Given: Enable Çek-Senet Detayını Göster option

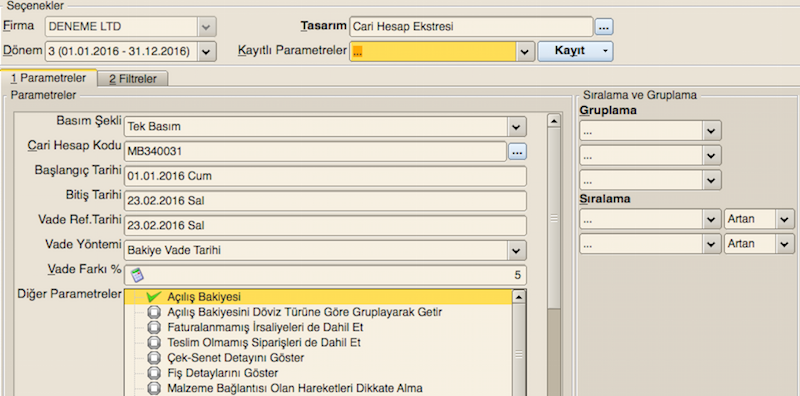Looking at the screenshot, I should pos(154,358).
